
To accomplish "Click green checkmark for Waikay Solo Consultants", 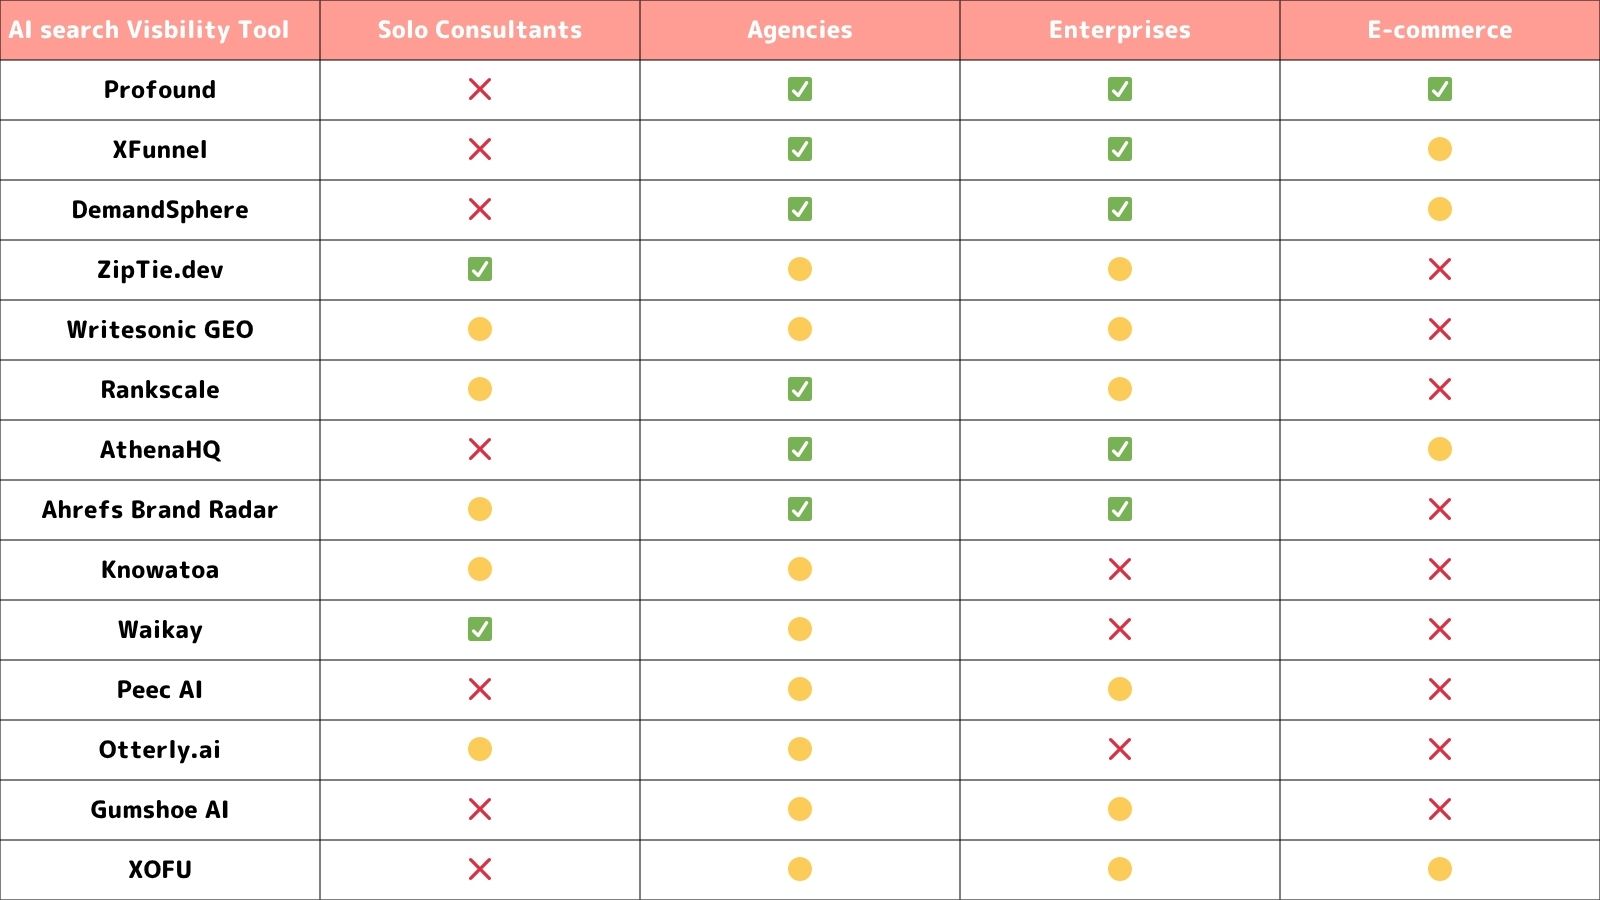I will pyautogui.click(x=480, y=629).
